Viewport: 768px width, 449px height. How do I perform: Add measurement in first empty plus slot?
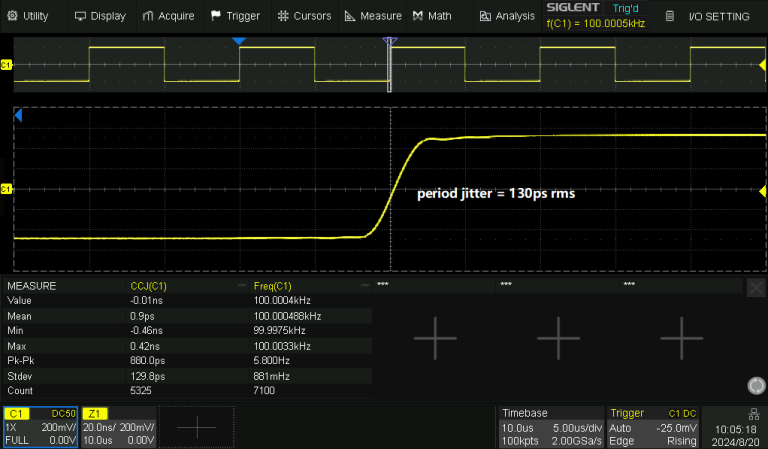coord(435,338)
